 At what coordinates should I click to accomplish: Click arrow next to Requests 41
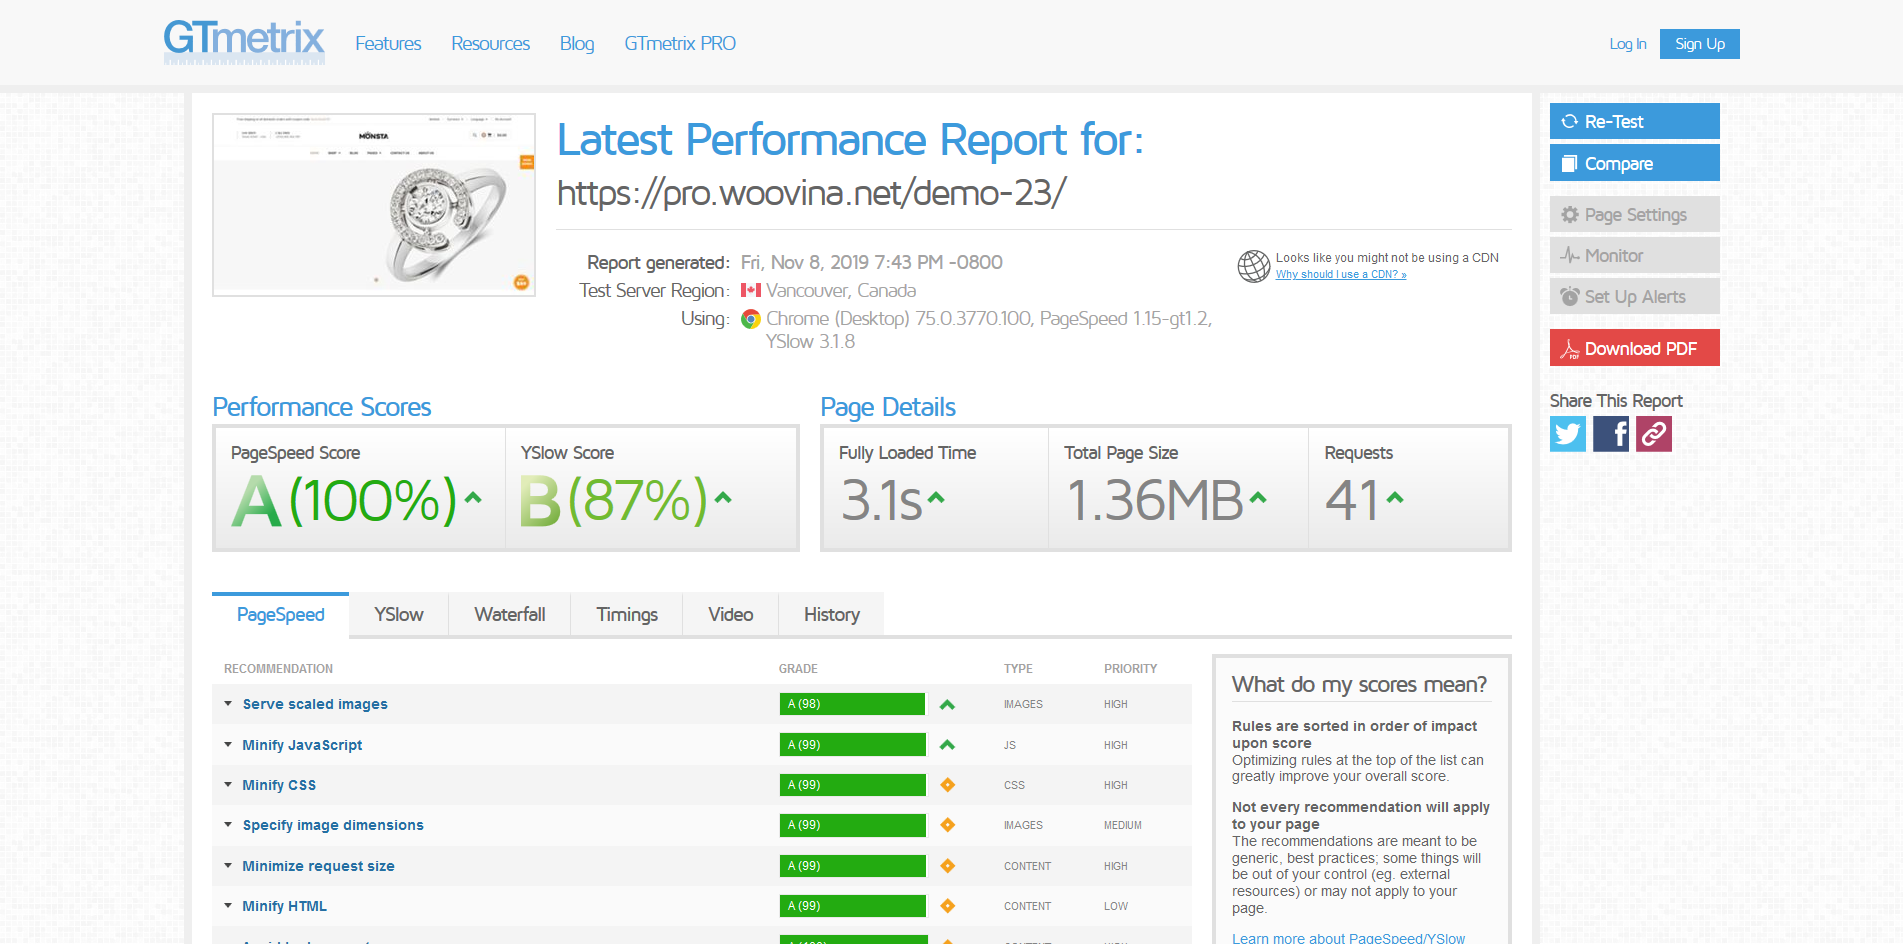click(x=1395, y=497)
